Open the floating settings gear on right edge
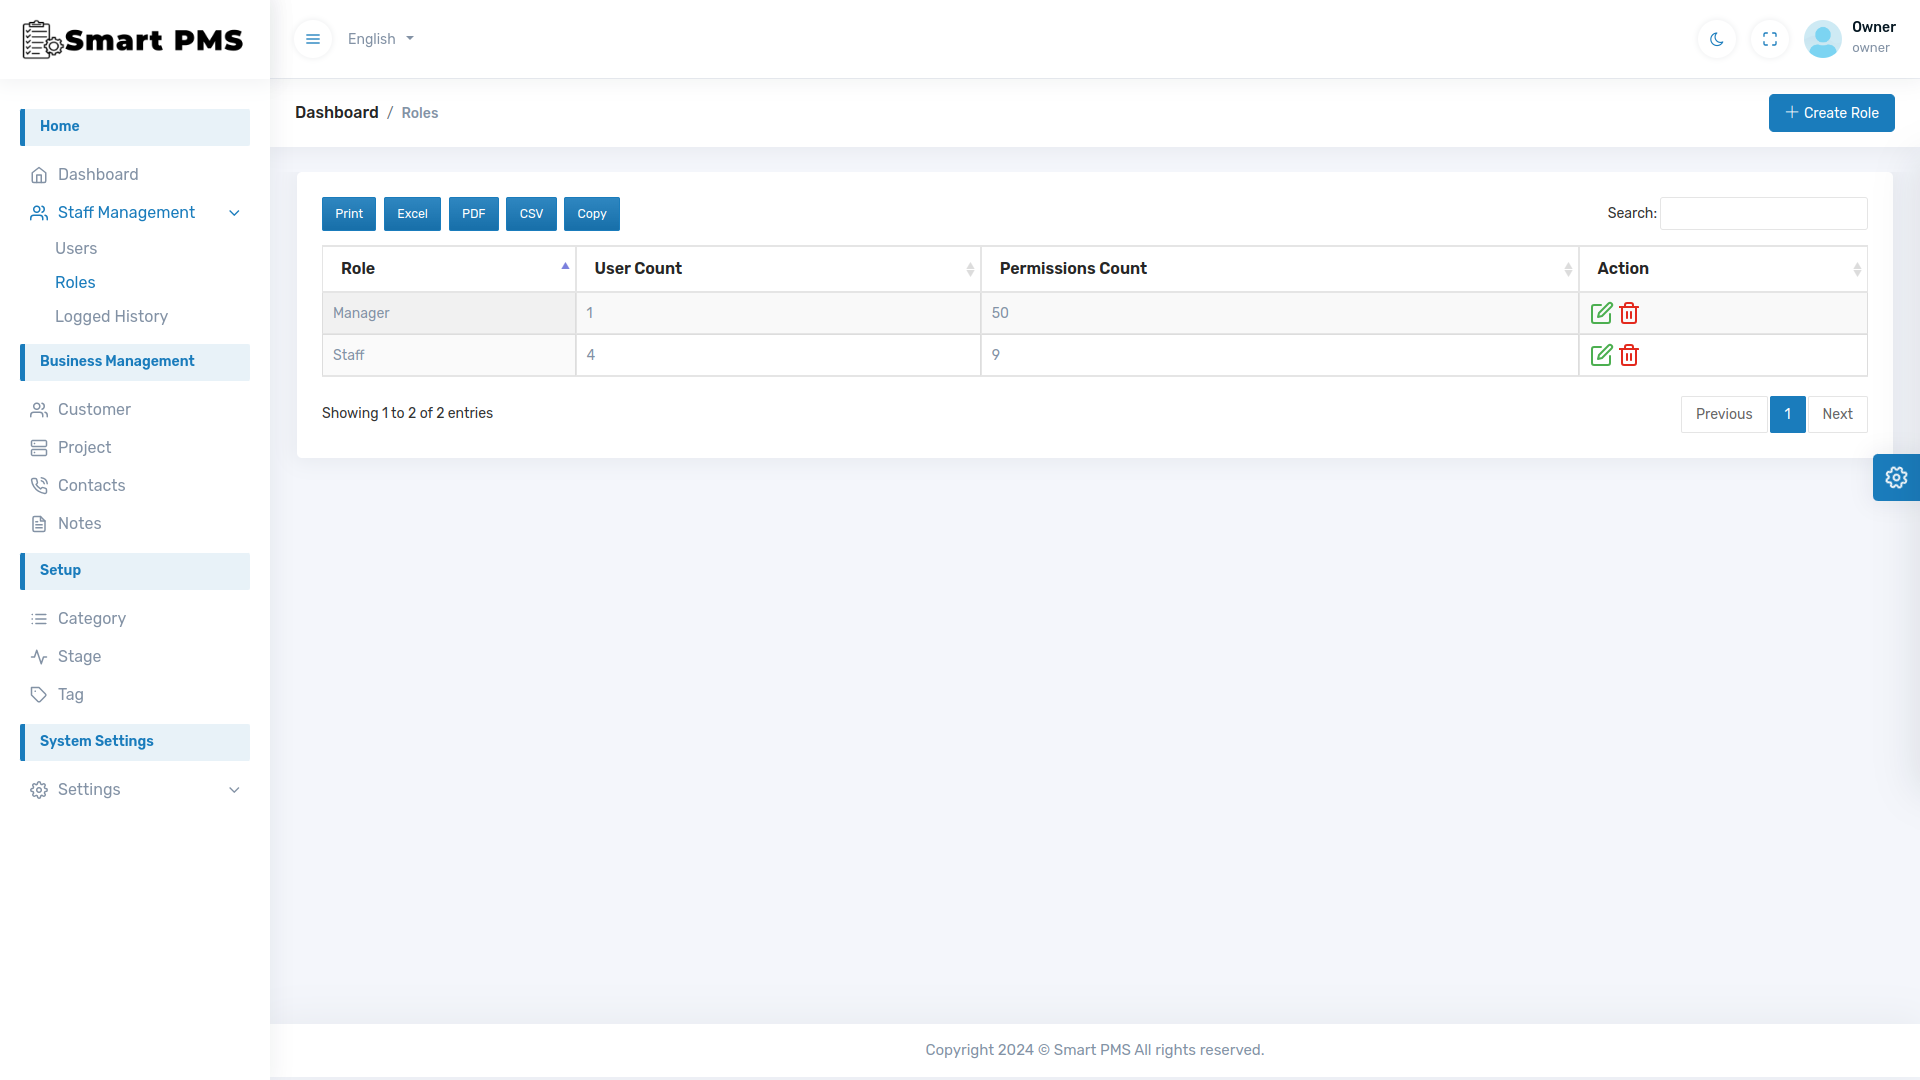Viewport: 1920px width, 1080px height. (1897, 477)
